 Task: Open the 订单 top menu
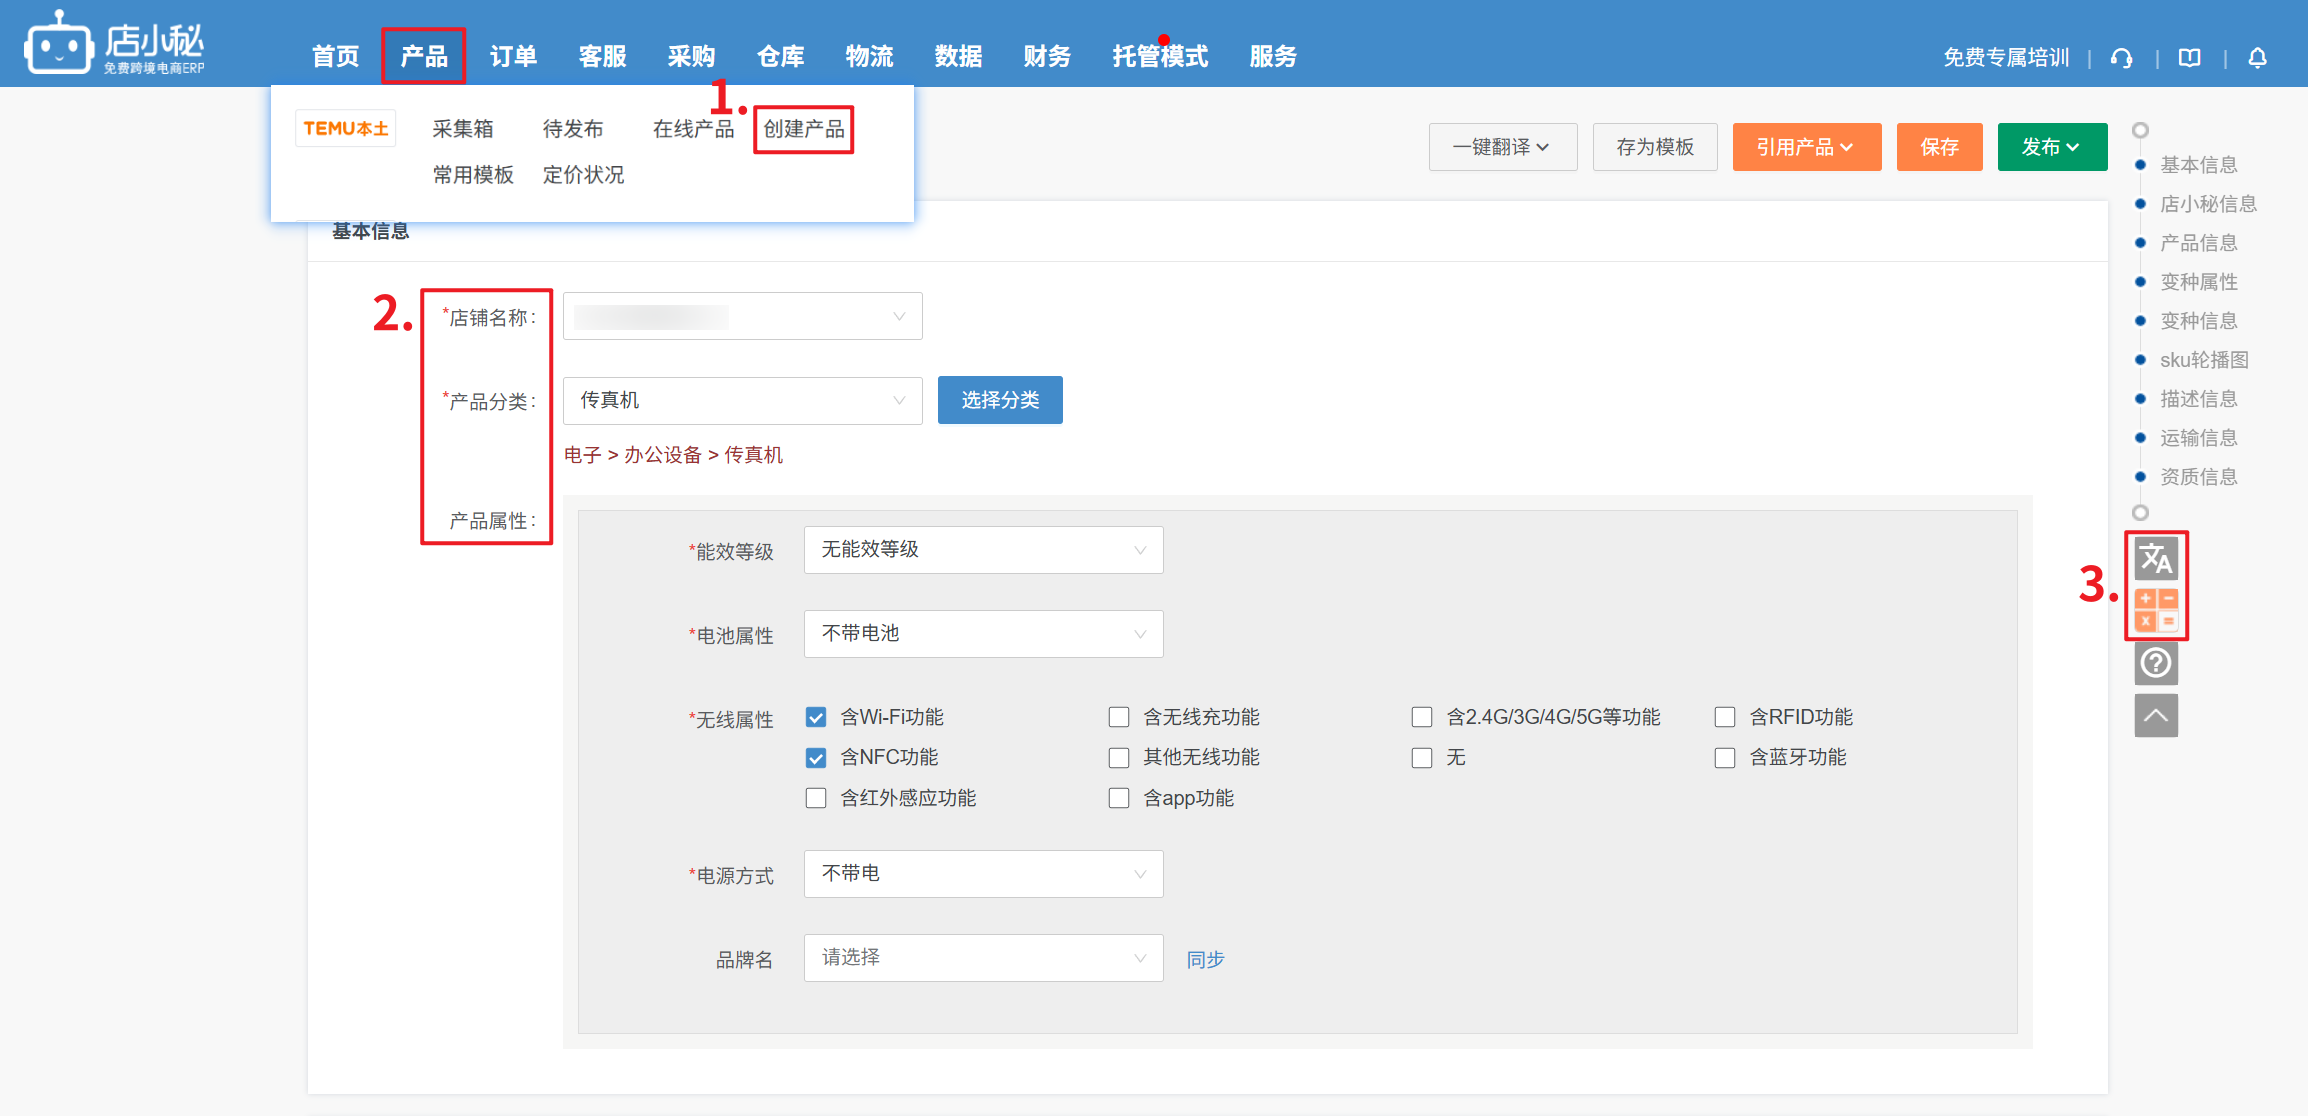[x=513, y=56]
